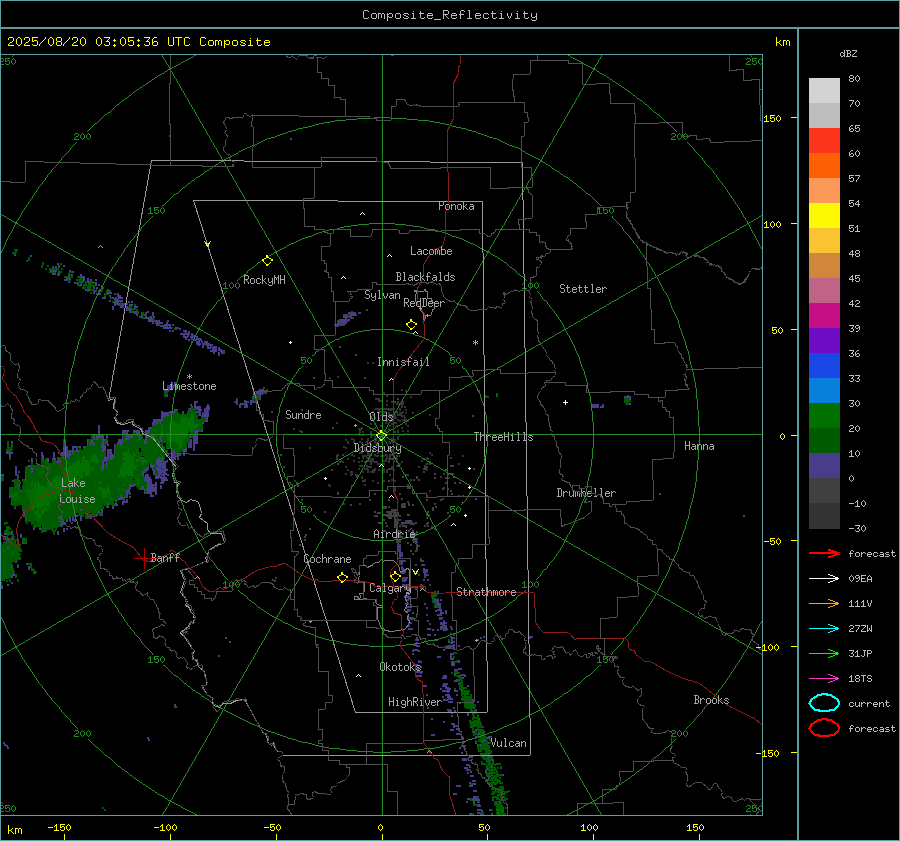Click the white asterisk marker above Limestone
The height and width of the screenshot is (841, 900).
coord(189,377)
